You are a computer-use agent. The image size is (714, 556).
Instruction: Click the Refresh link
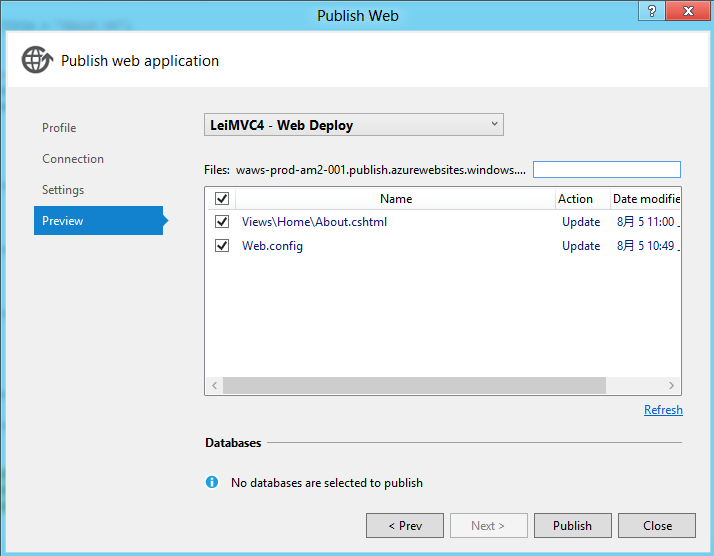click(663, 410)
